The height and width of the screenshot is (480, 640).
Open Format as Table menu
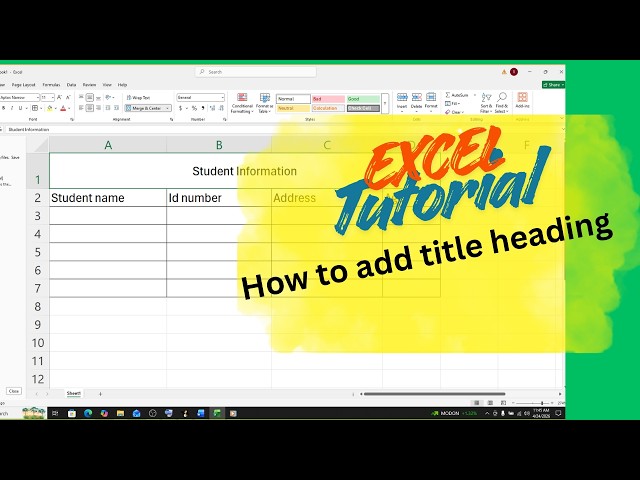[264, 103]
